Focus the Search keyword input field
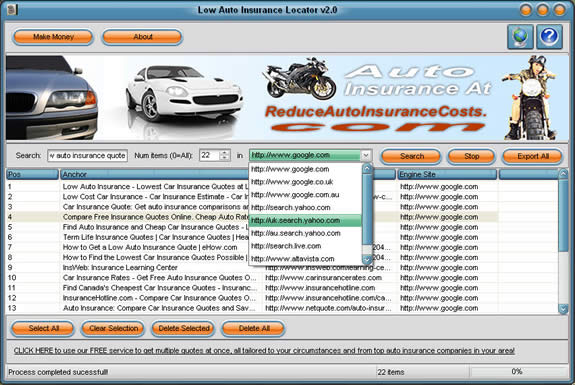 click(x=88, y=155)
